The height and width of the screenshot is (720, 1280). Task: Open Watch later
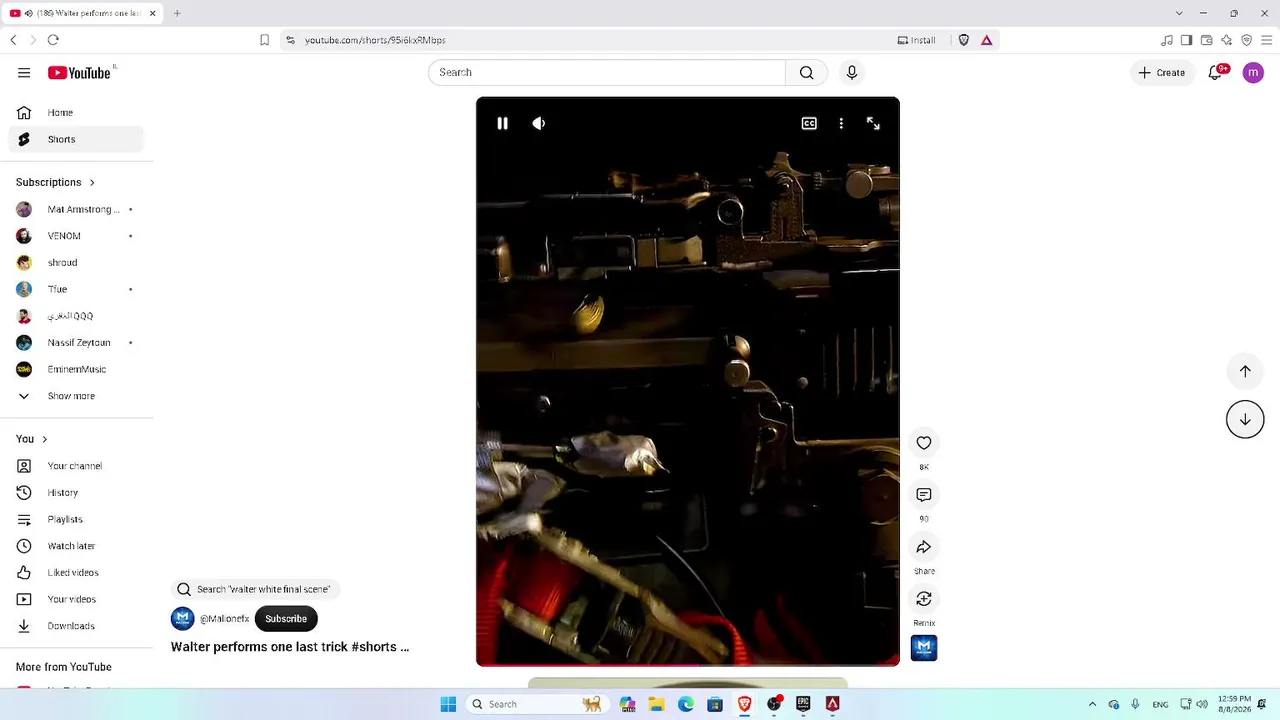point(76,546)
